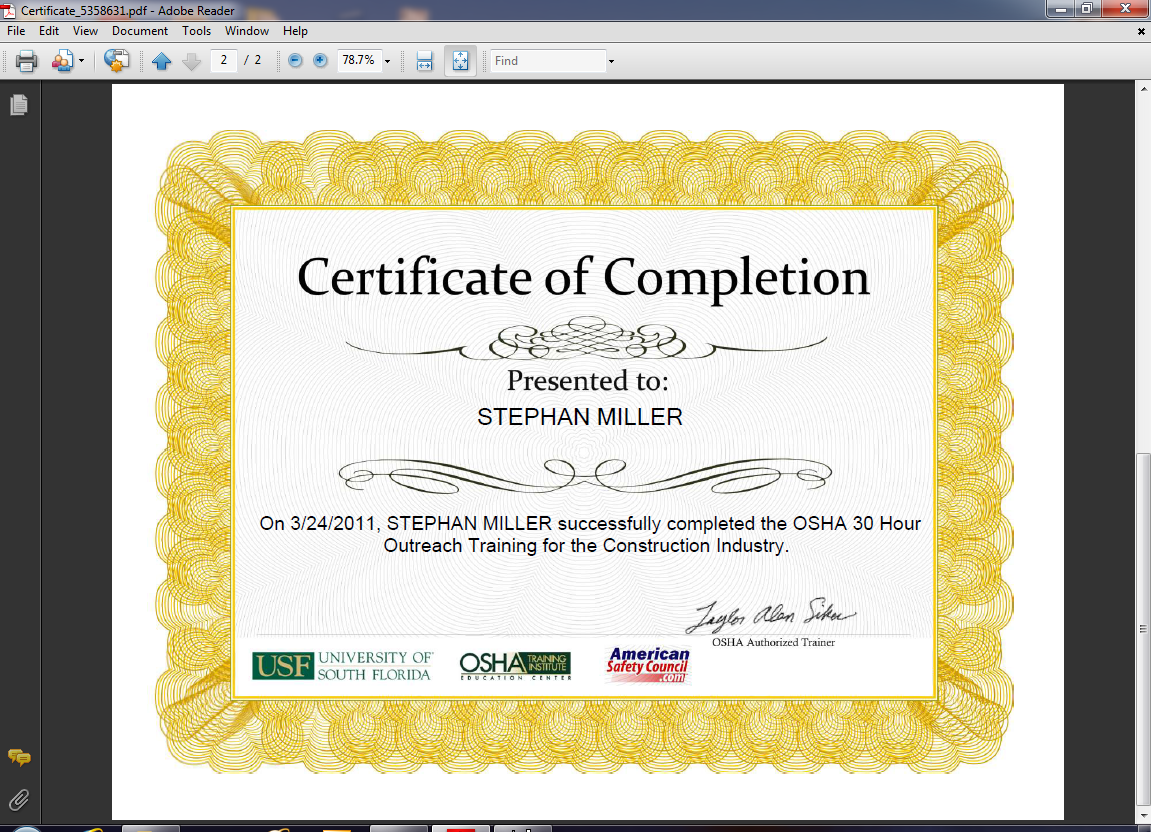Screen dimensions: 1151x832
Task: Go to previous page with up arrow
Action: coord(161,61)
